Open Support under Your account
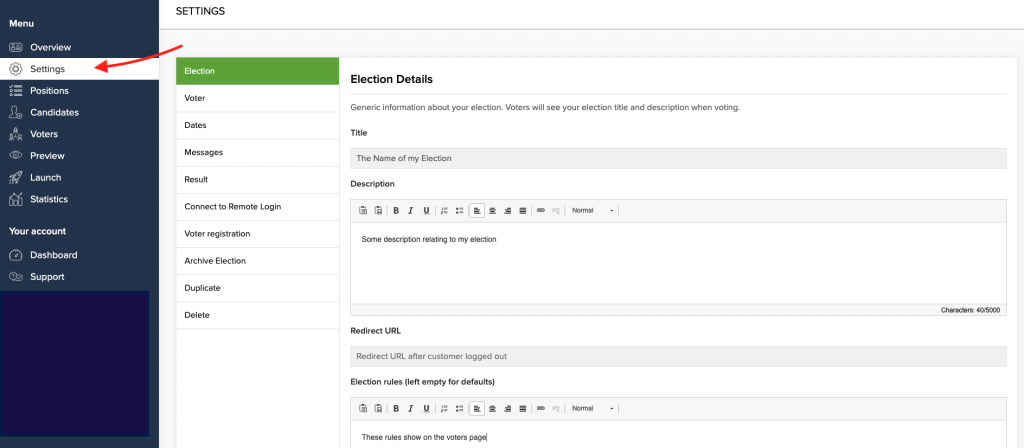The width and height of the screenshot is (1024, 448). [47, 277]
